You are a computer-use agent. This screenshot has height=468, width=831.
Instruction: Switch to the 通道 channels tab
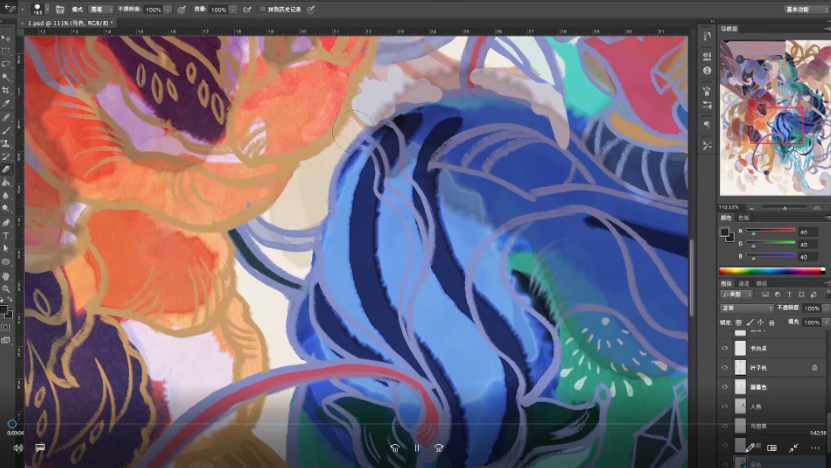pos(744,284)
